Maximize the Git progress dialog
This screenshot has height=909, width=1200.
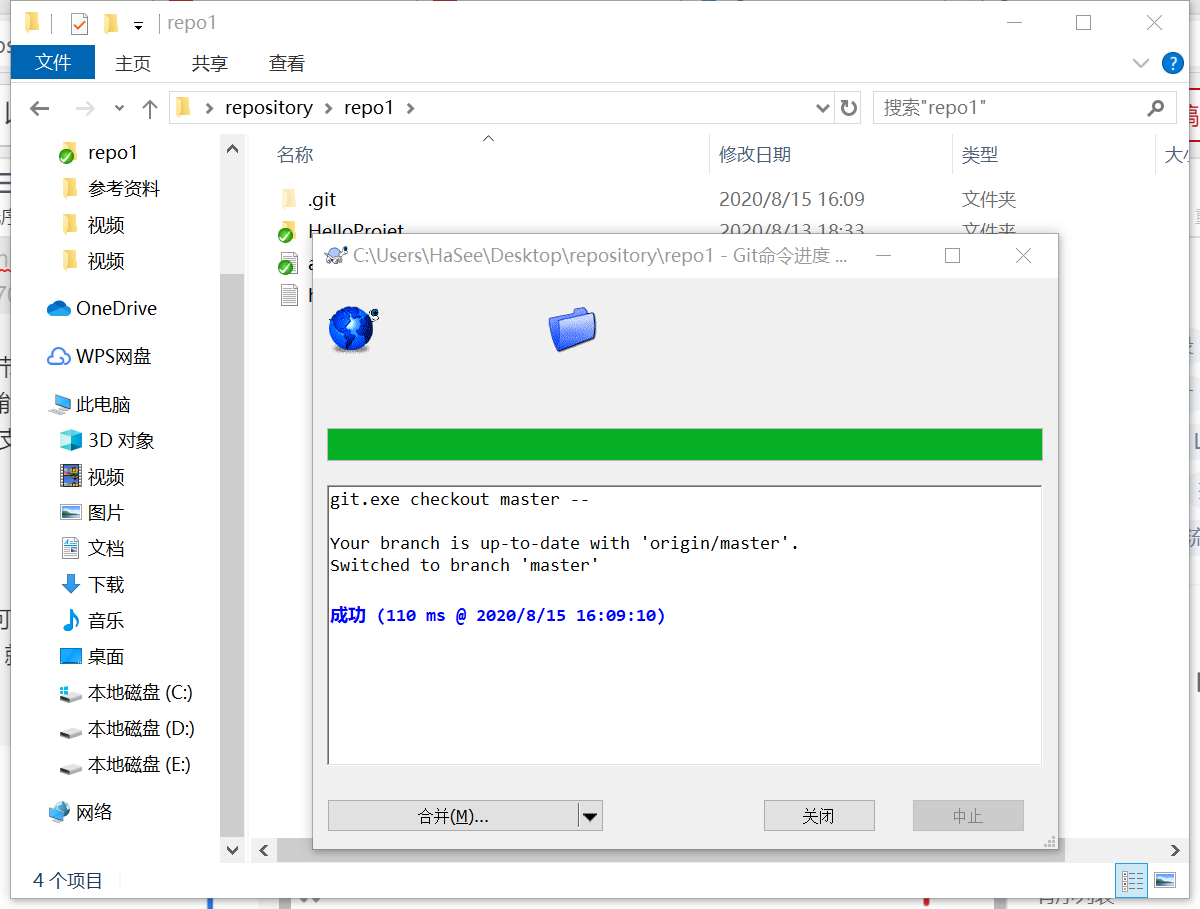coord(952,256)
